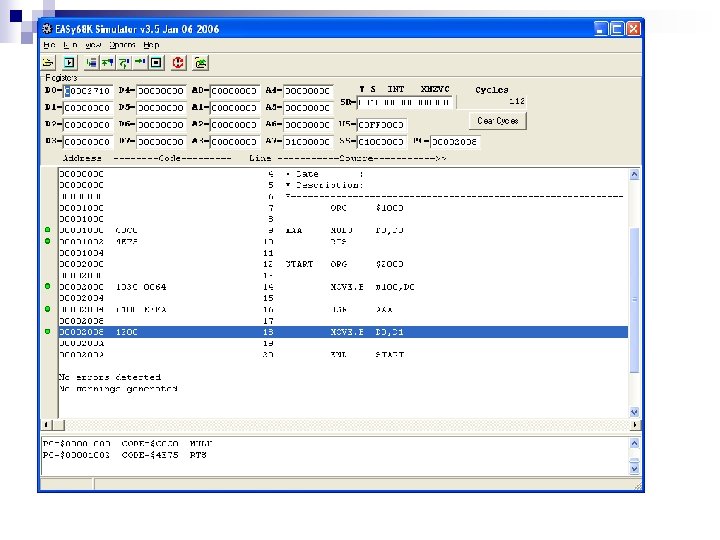The height and width of the screenshot is (540, 720).
Task: Click the A2 register field
Action: [x=235, y=125]
